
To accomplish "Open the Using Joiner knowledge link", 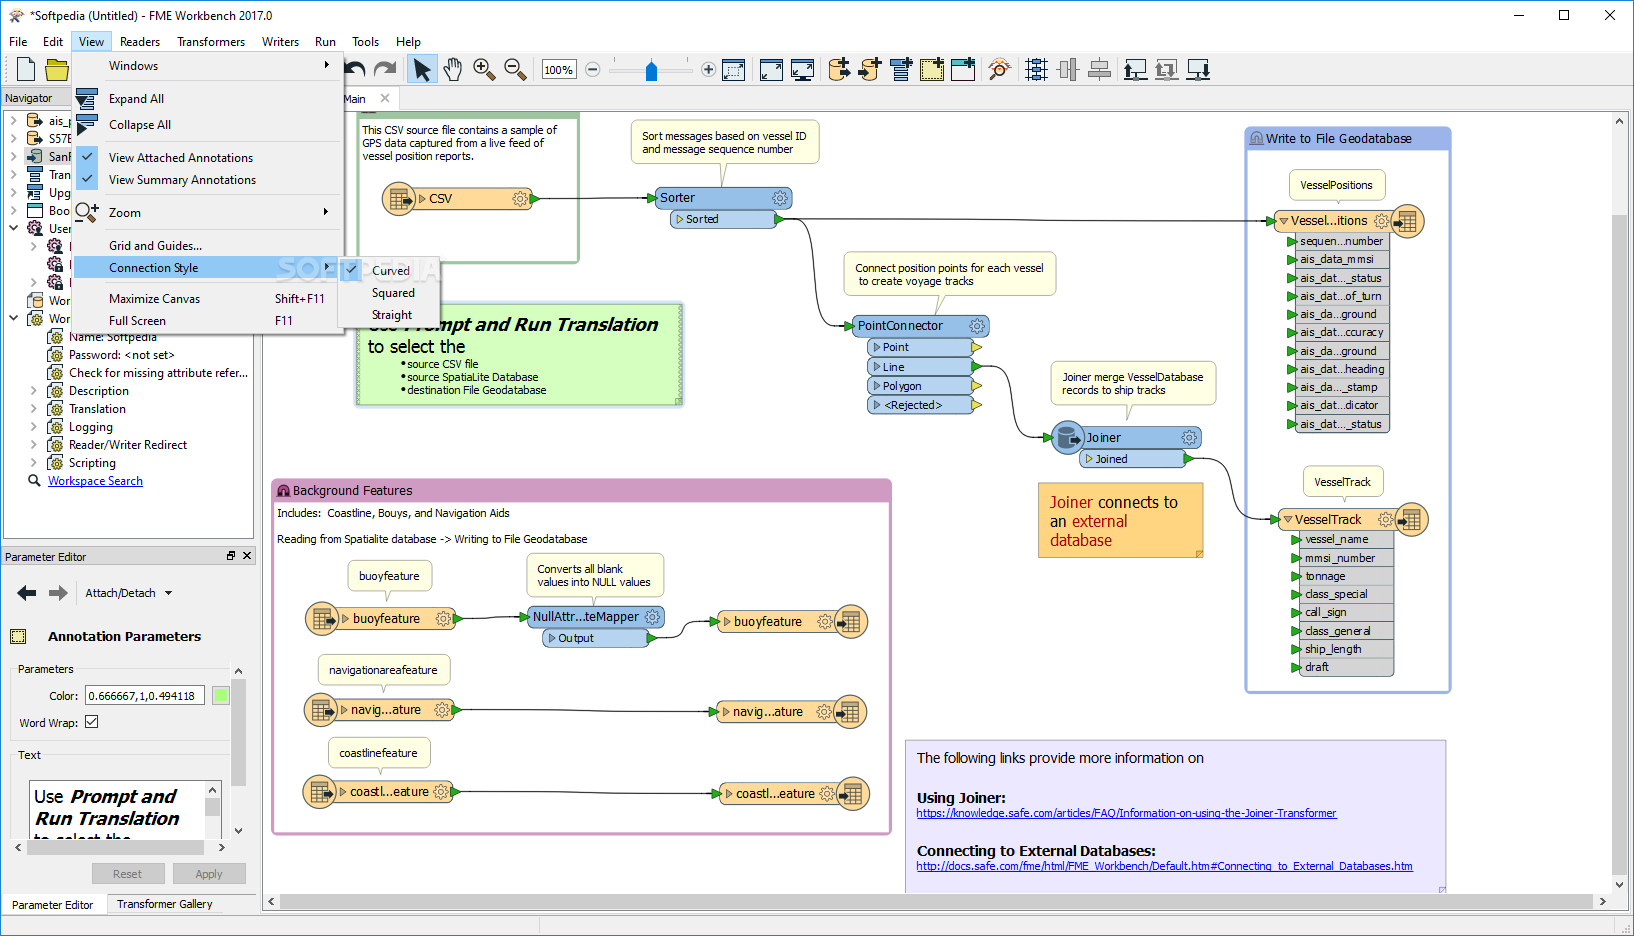I will (x=1126, y=813).
